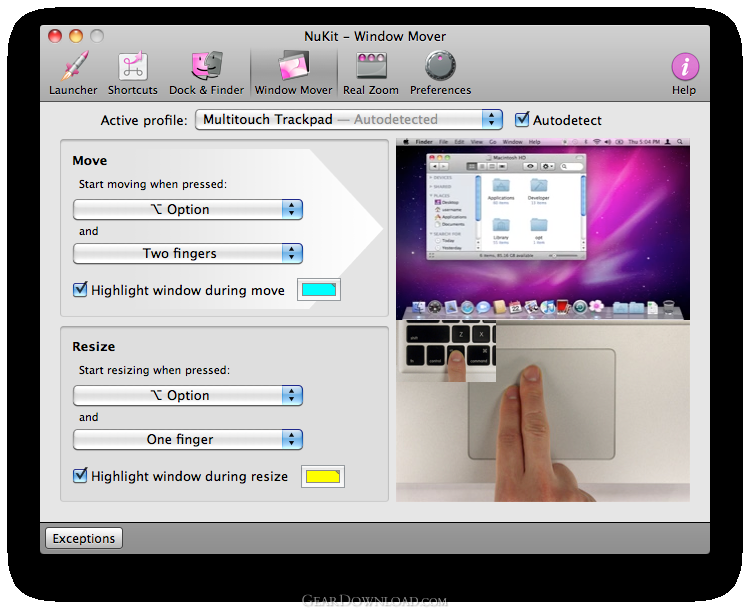
Task: Click the Finder window in the preview
Action: [x=506, y=207]
